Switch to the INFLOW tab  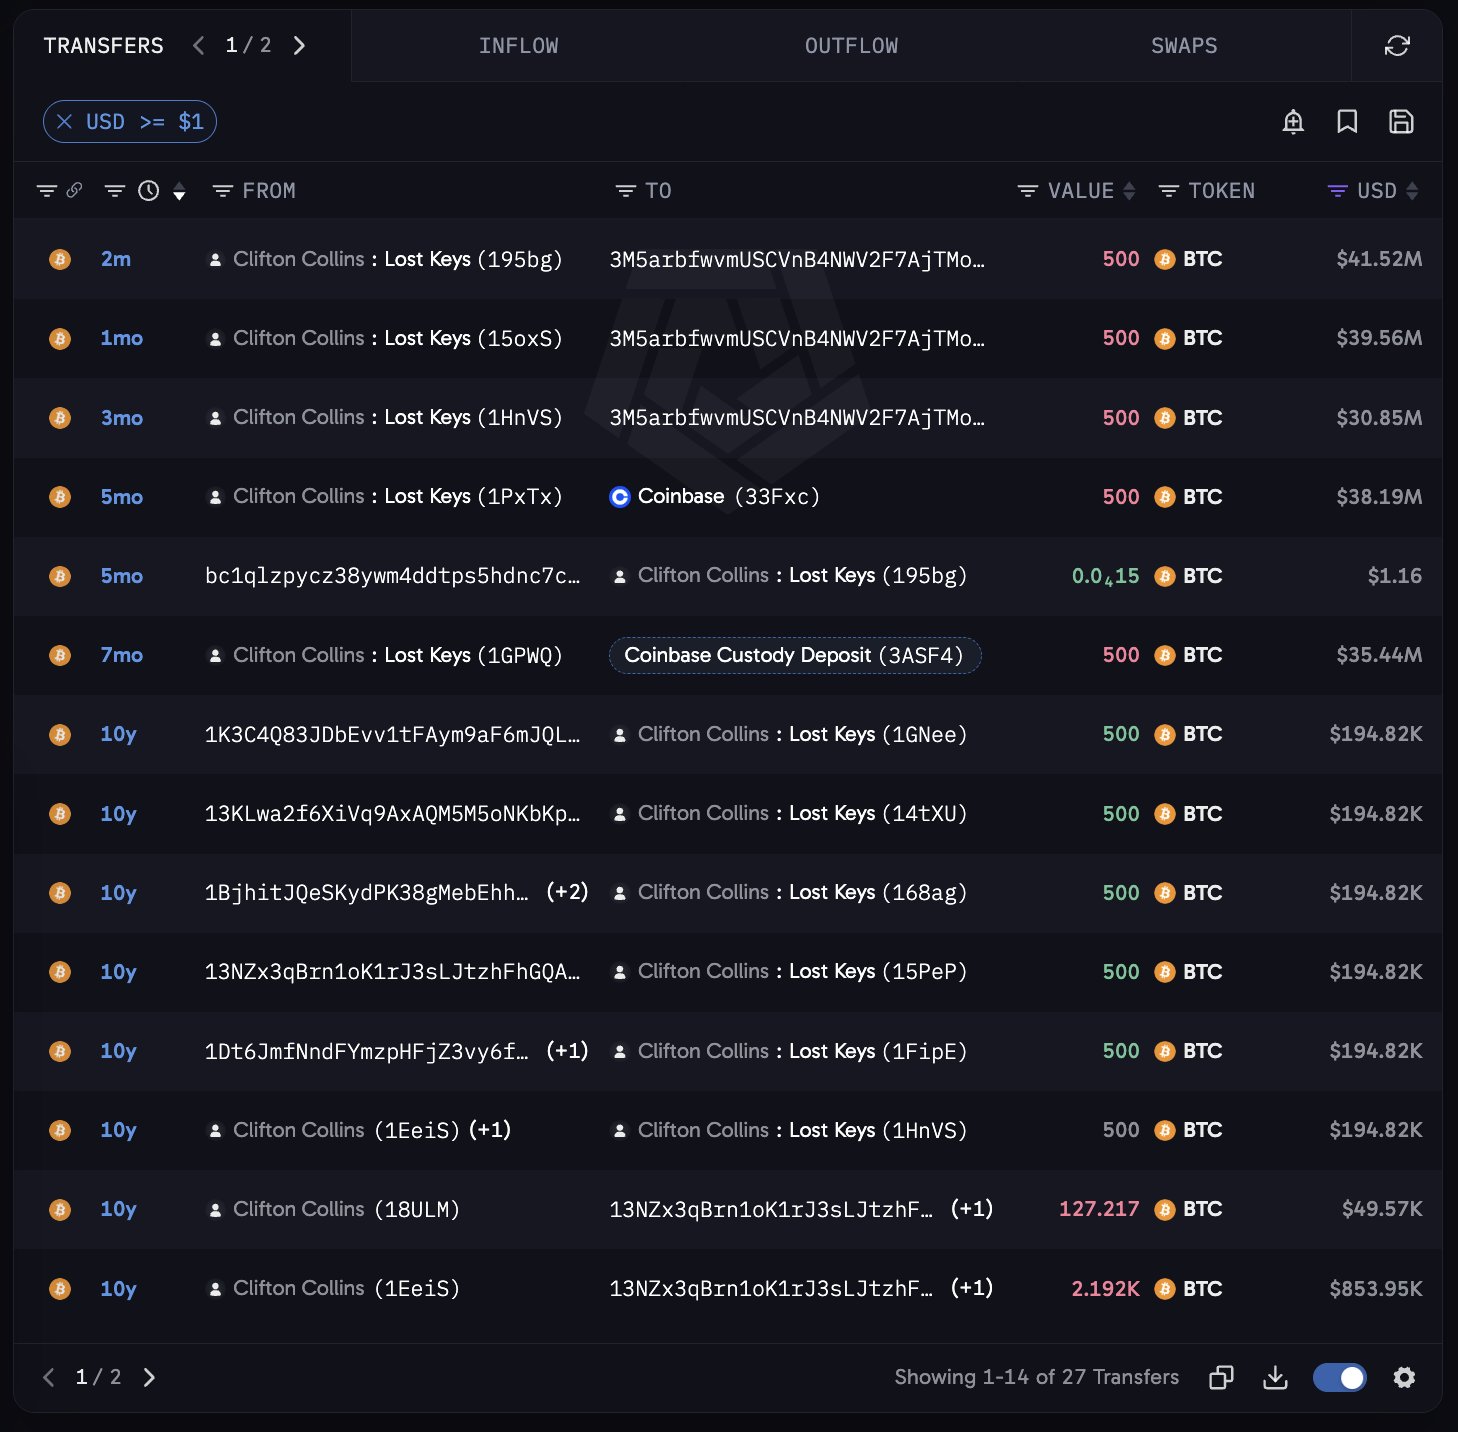click(x=518, y=46)
